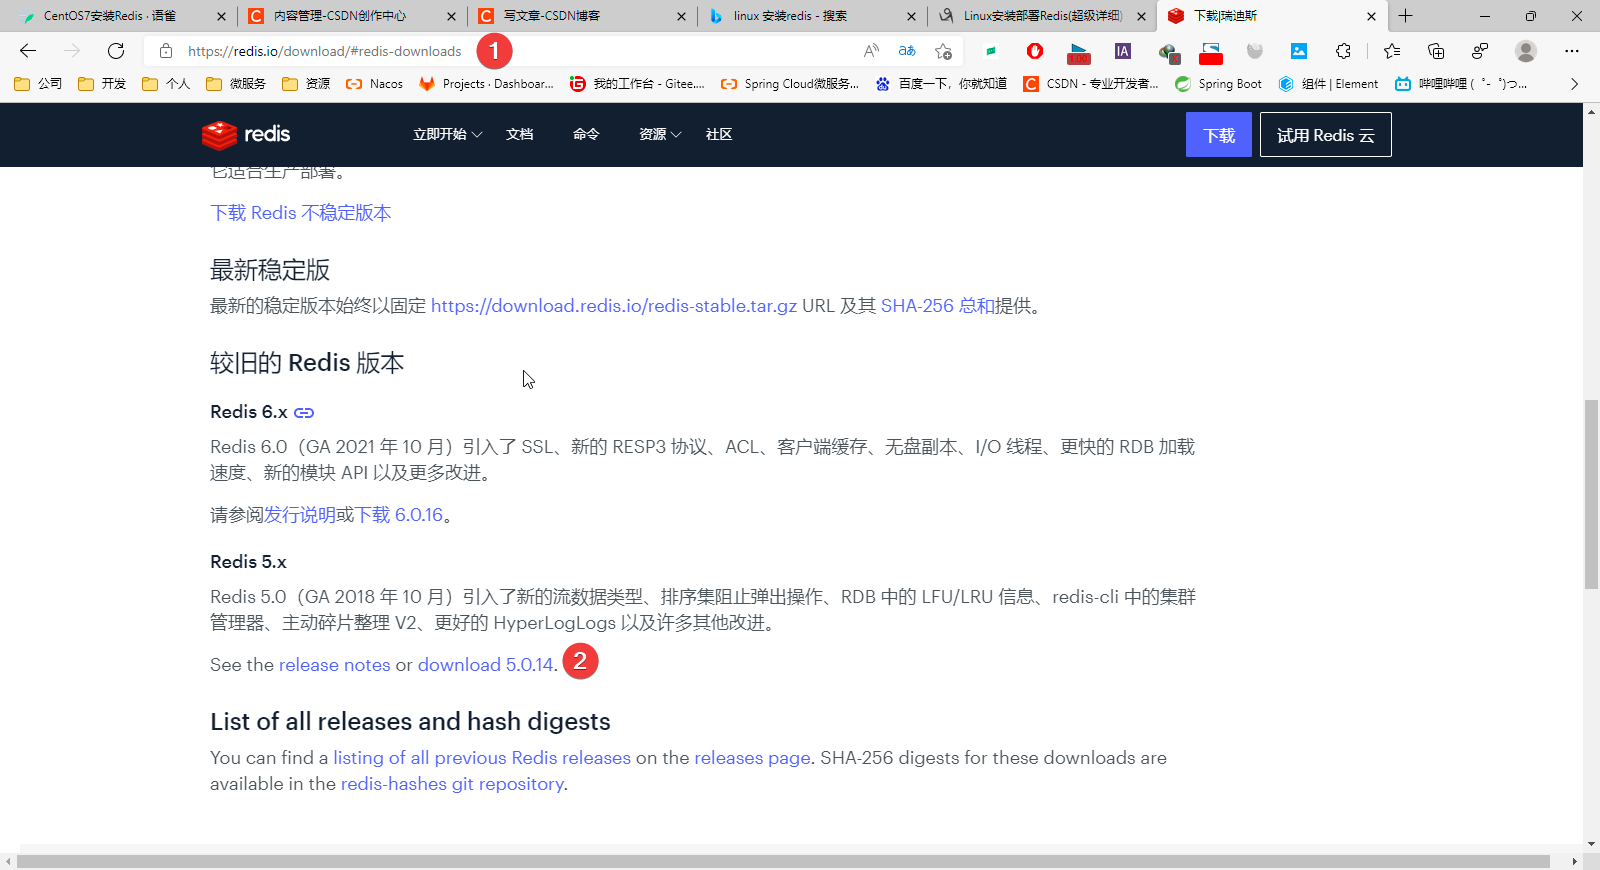This screenshot has height=870, width=1600.
Task: Click the 试用 Redis 云 button
Action: click(x=1325, y=135)
